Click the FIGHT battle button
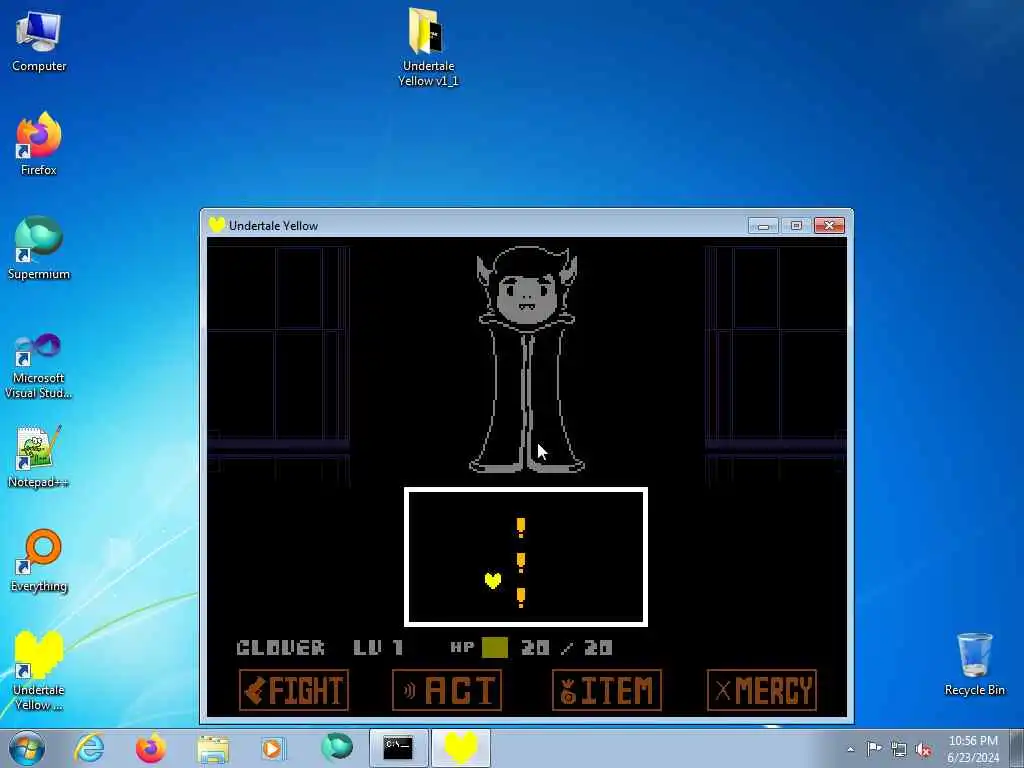The height and width of the screenshot is (768, 1024). [x=294, y=690]
